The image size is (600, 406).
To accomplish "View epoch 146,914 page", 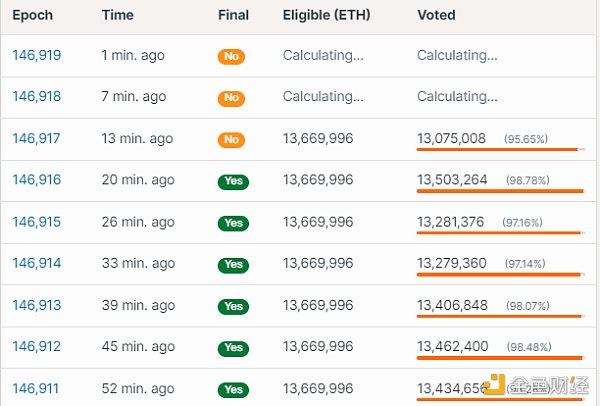I will 37,263.
